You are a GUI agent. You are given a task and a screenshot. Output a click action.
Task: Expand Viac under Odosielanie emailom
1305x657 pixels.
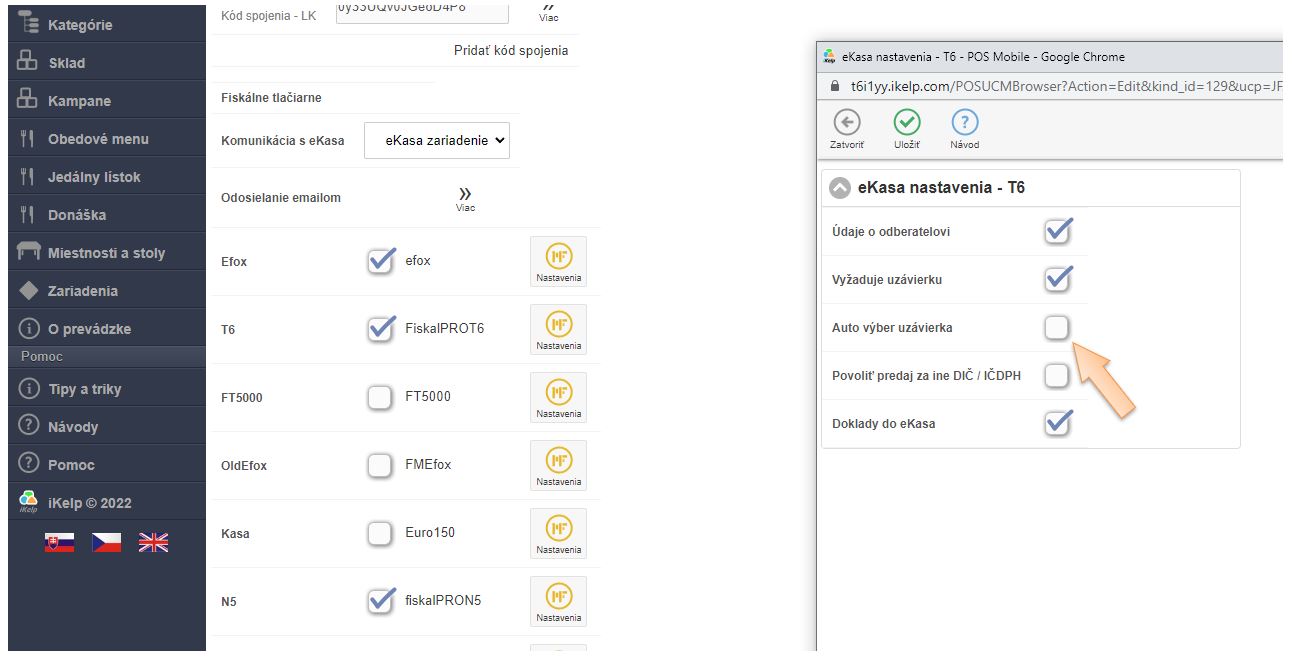(465, 198)
